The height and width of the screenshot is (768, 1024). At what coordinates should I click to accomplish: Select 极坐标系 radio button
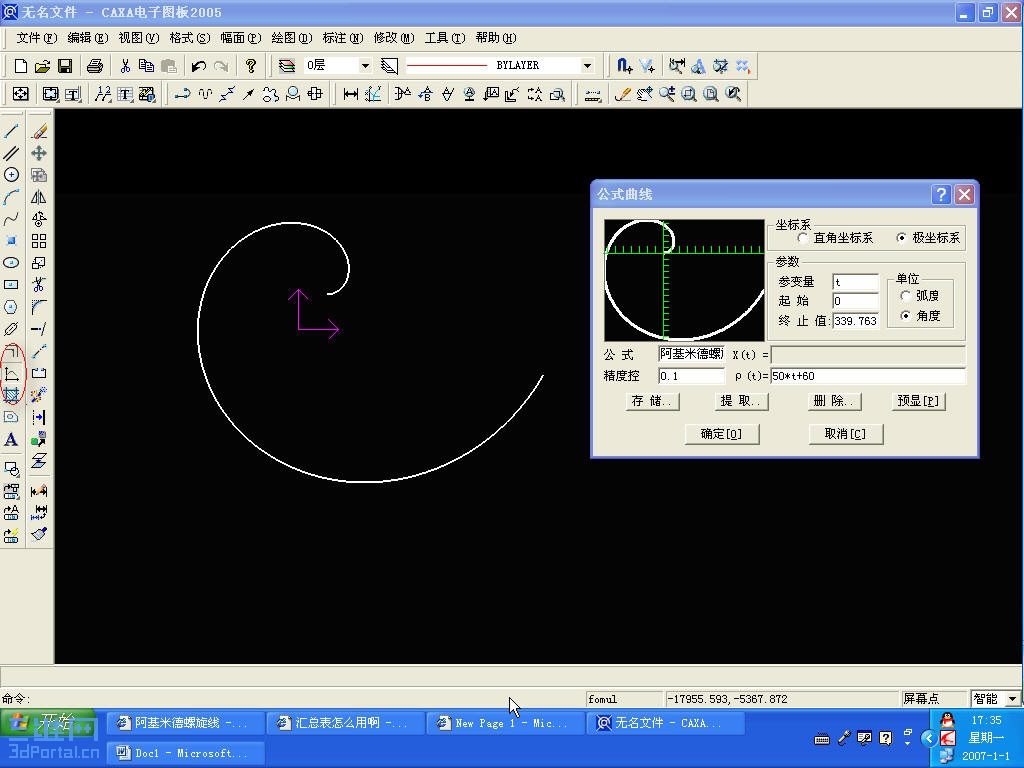click(902, 238)
